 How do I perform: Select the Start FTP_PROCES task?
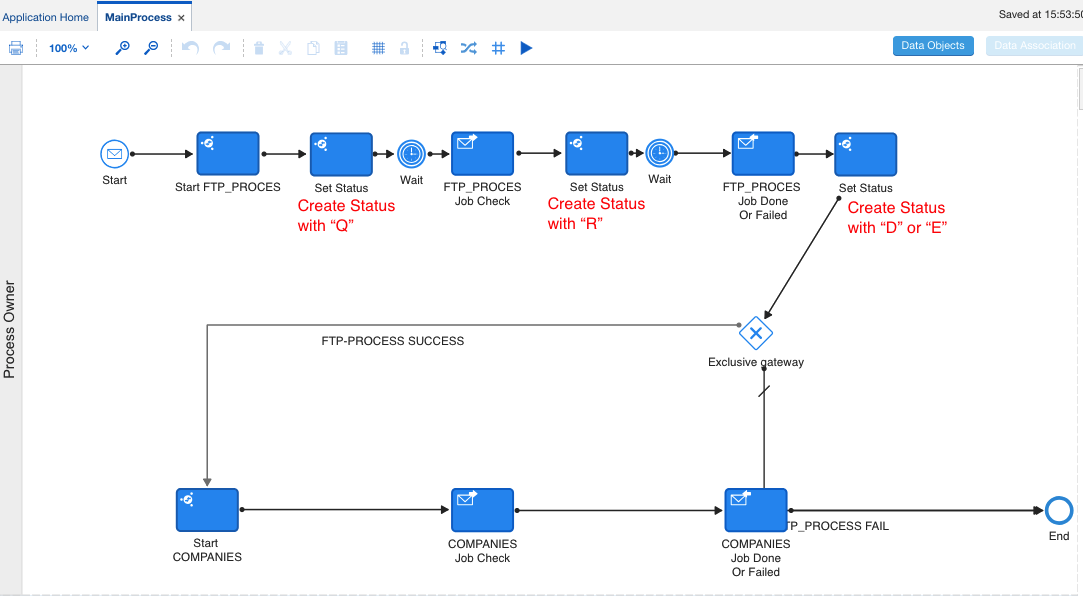[228, 154]
